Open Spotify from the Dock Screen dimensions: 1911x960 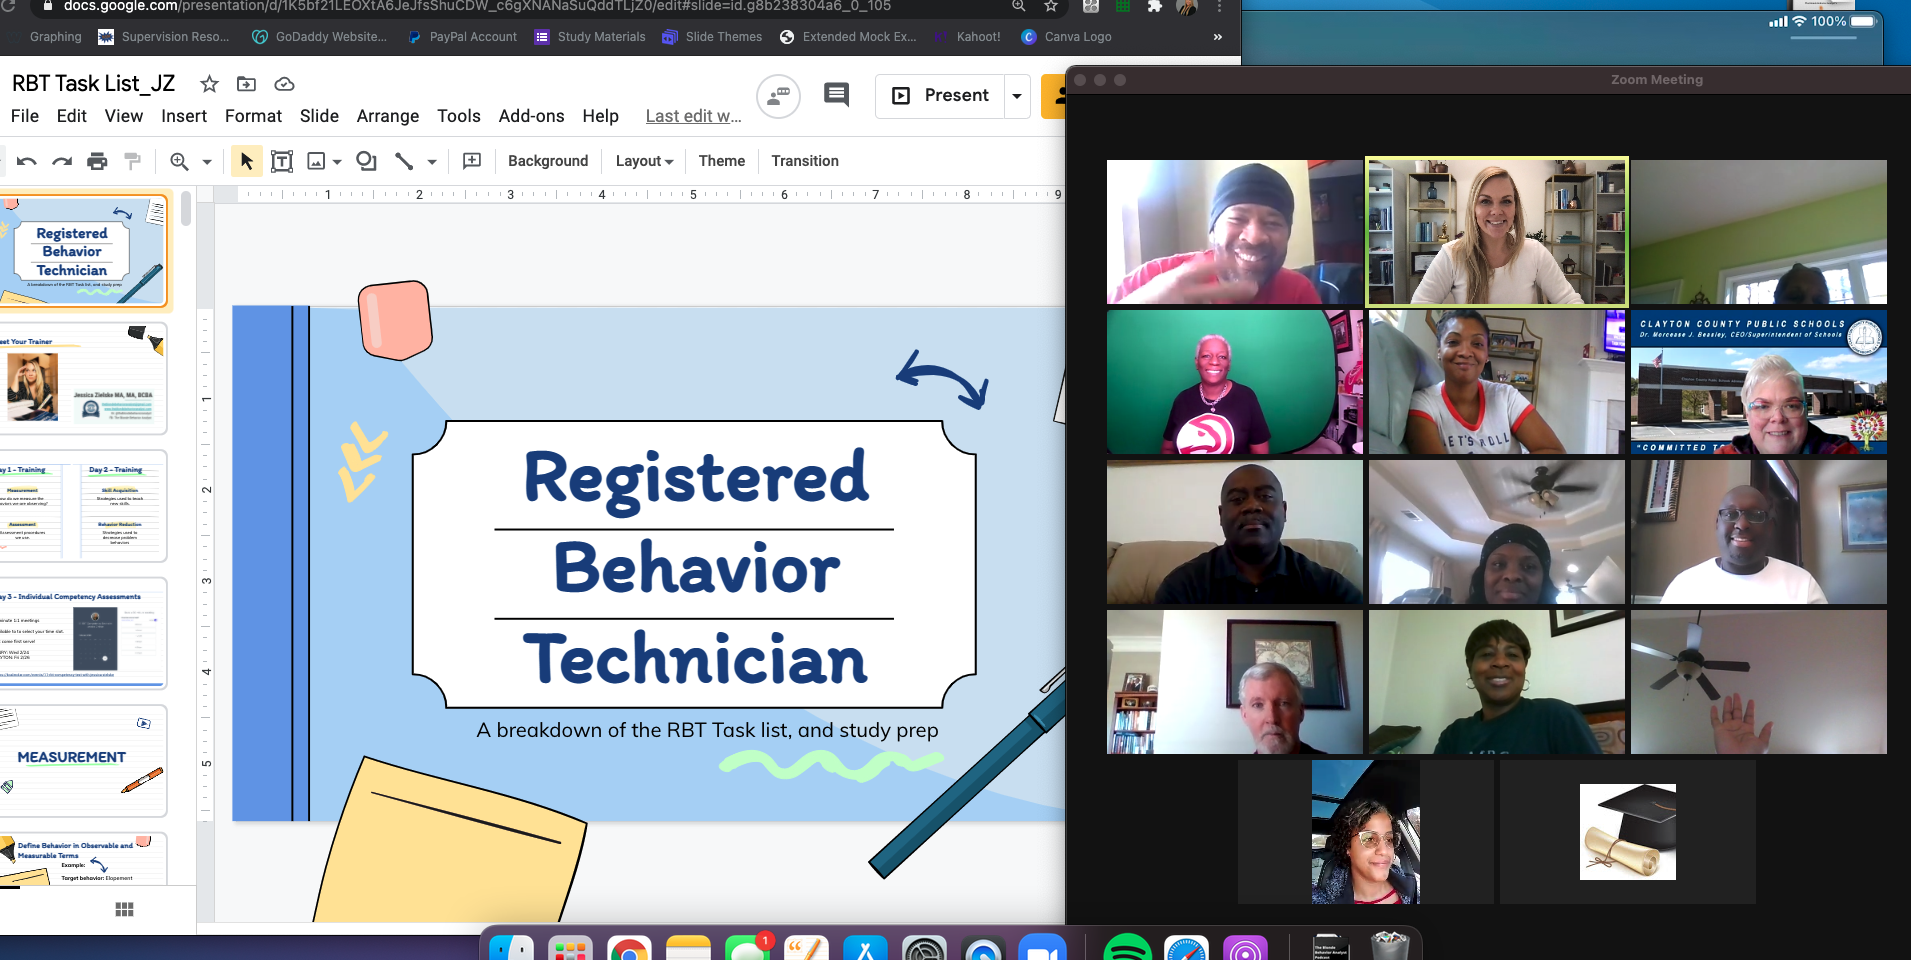point(1127,950)
